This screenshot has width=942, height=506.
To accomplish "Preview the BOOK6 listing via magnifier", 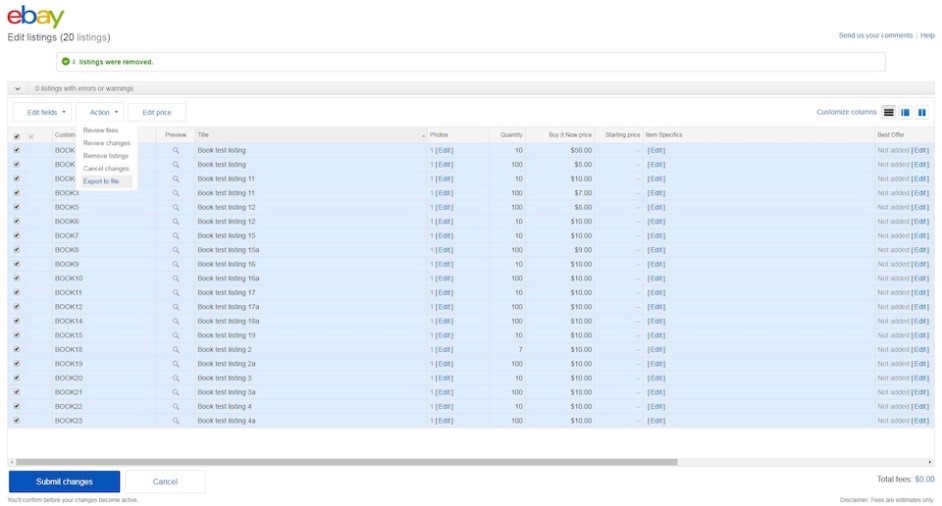I will pyautogui.click(x=176, y=222).
